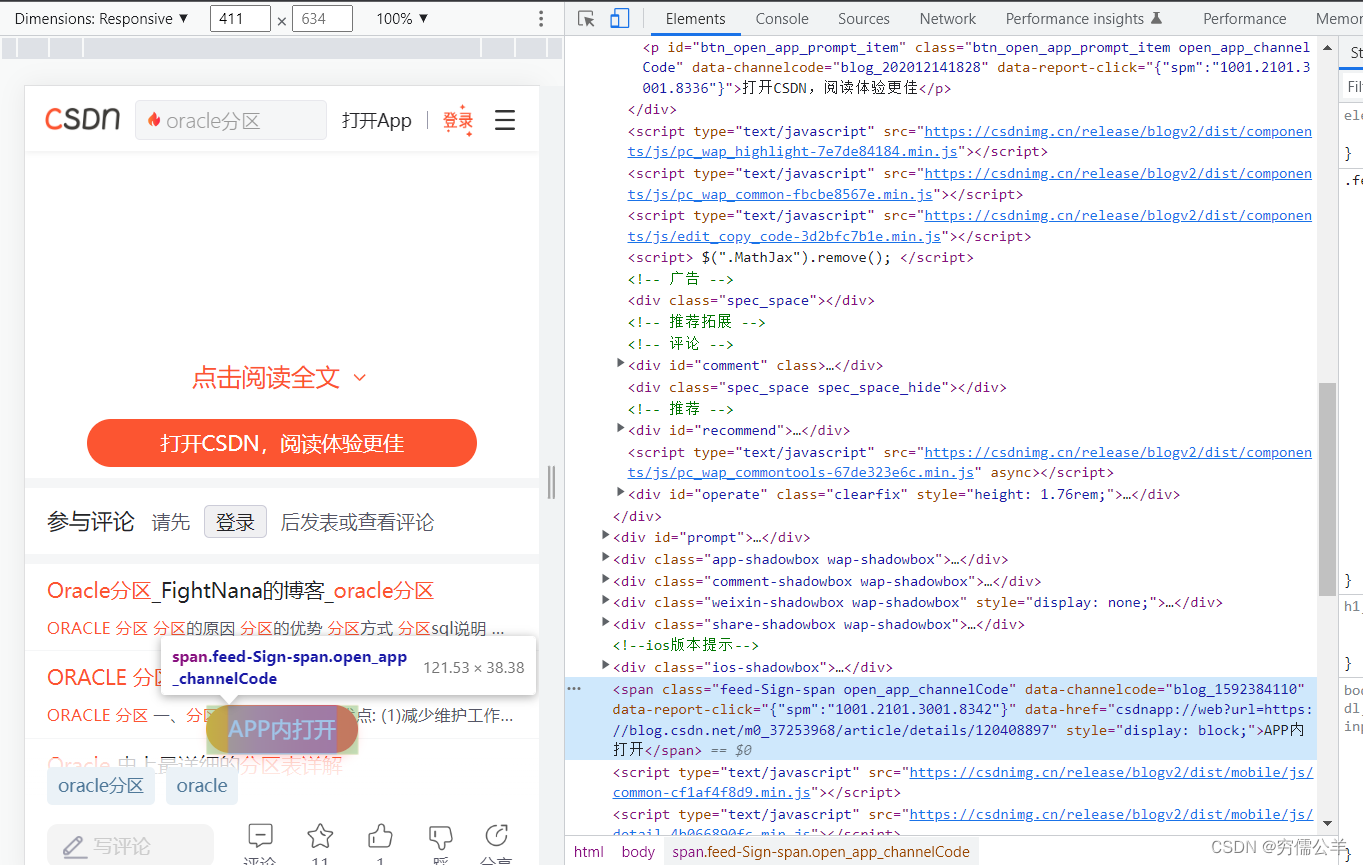1363x865 pixels.
Task: Click the oracle tag chip
Action: 202,786
